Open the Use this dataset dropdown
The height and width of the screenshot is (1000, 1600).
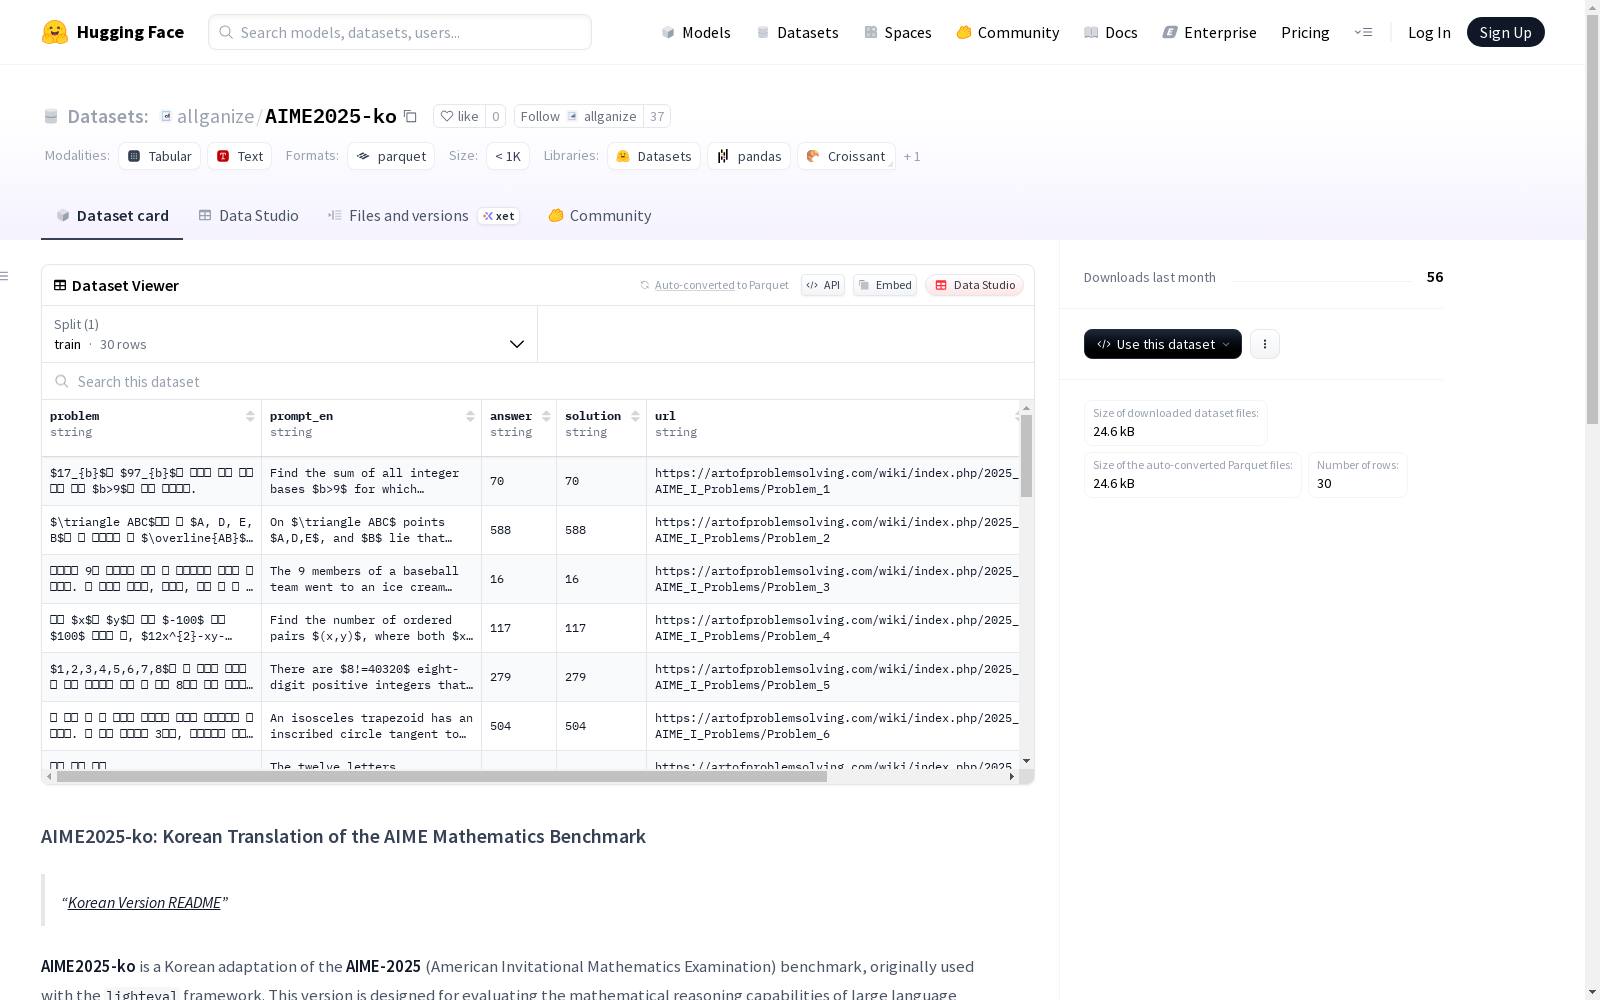pos(1163,344)
